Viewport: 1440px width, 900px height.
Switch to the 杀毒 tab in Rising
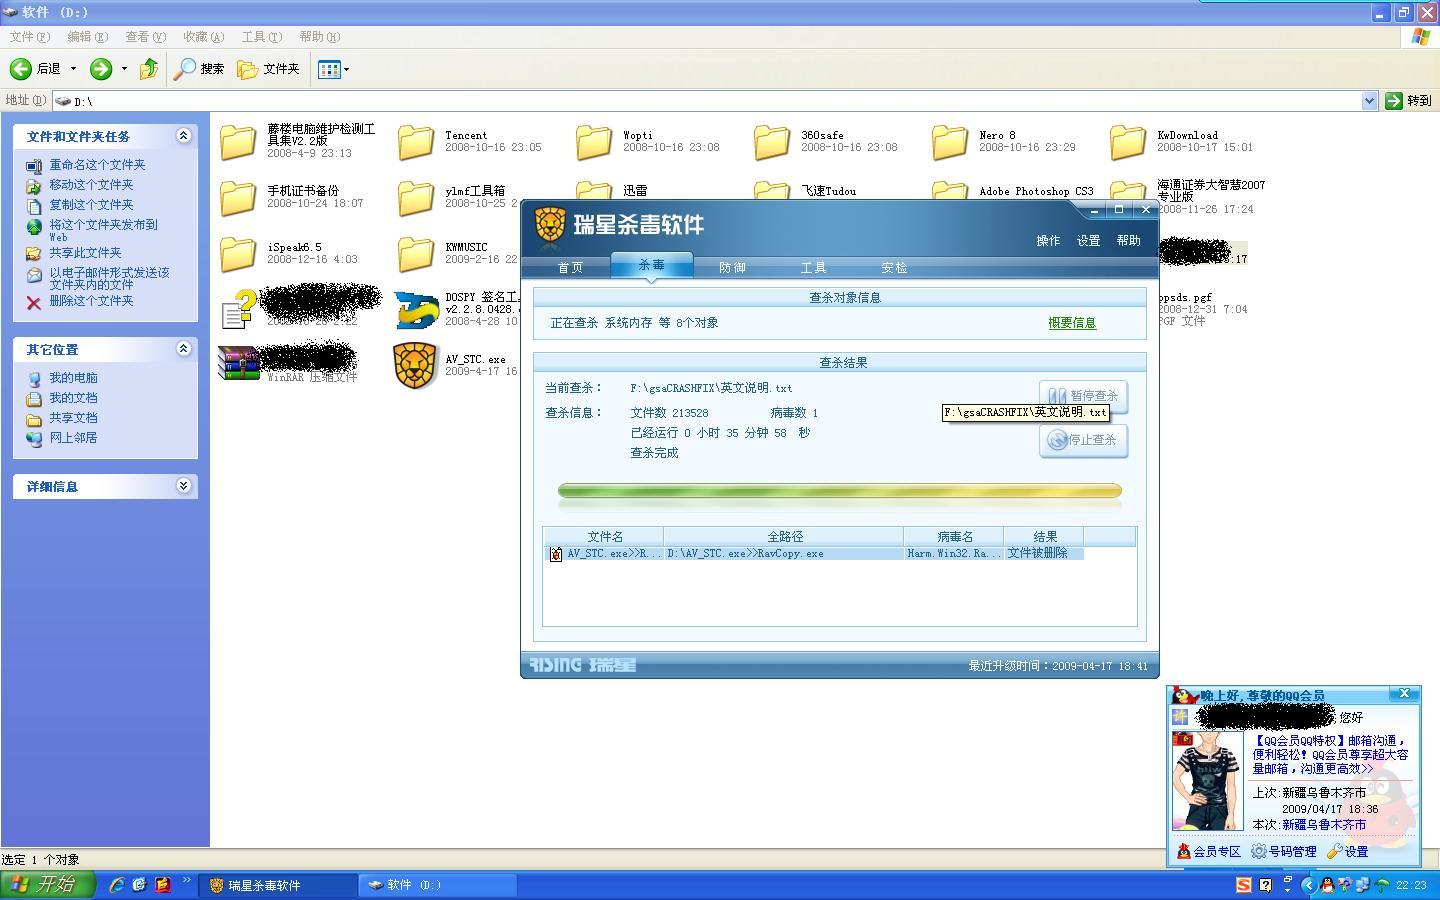pos(651,266)
